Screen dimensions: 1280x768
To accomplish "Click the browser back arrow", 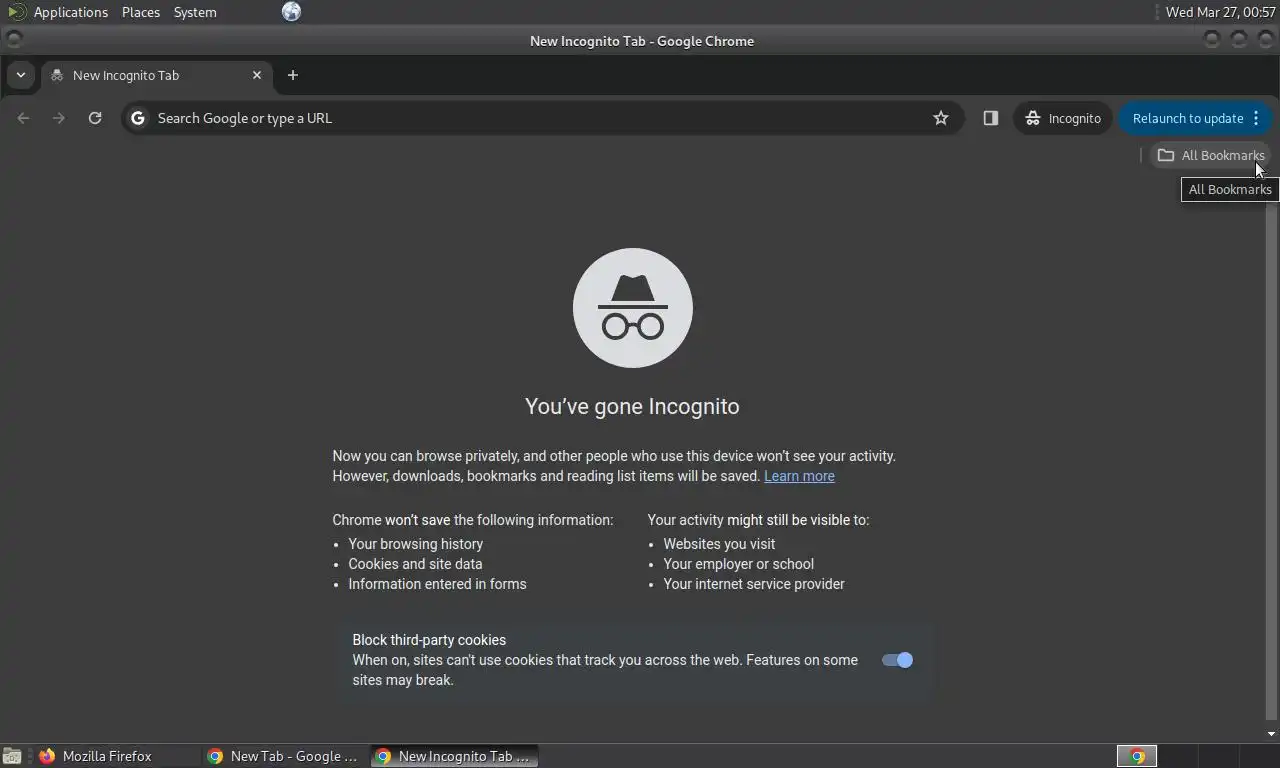I will (24, 118).
